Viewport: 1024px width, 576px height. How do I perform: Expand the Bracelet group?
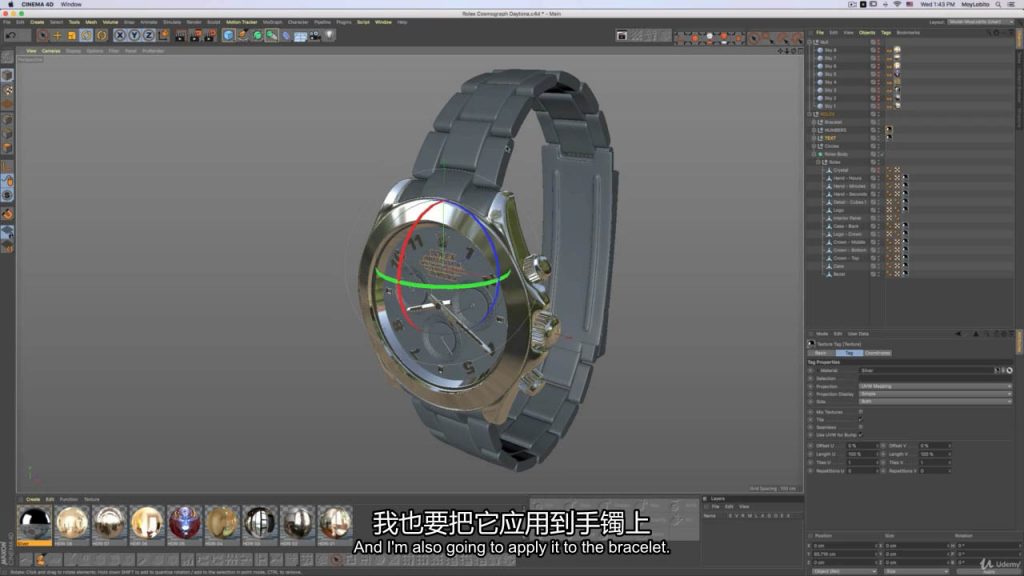(814, 122)
